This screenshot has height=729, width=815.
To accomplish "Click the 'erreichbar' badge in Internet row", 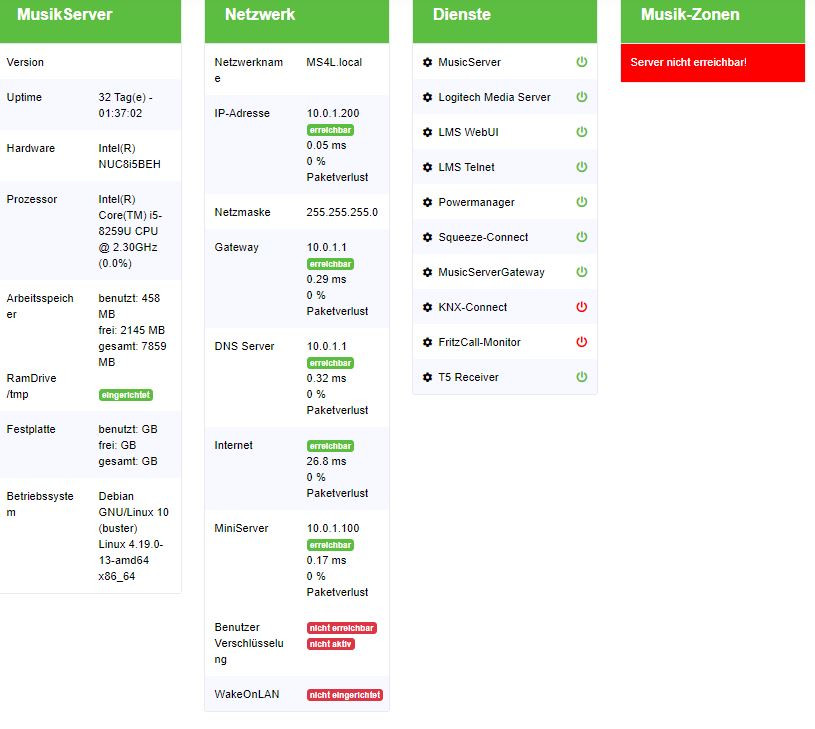I will tap(331, 446).
